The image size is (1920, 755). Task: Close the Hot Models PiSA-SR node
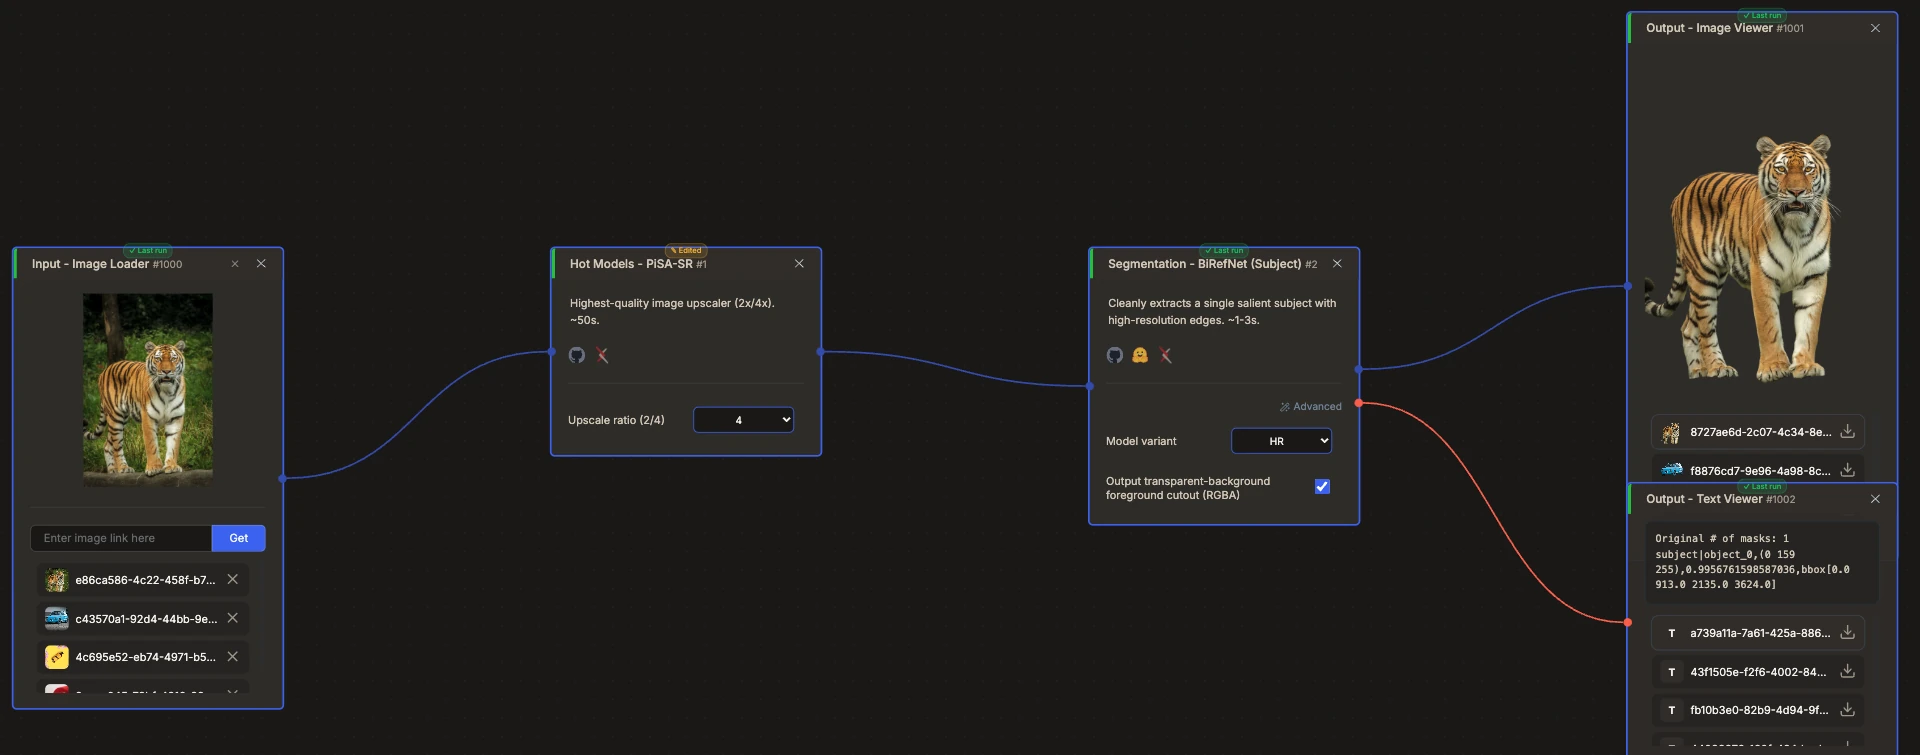tap(799, 264)
